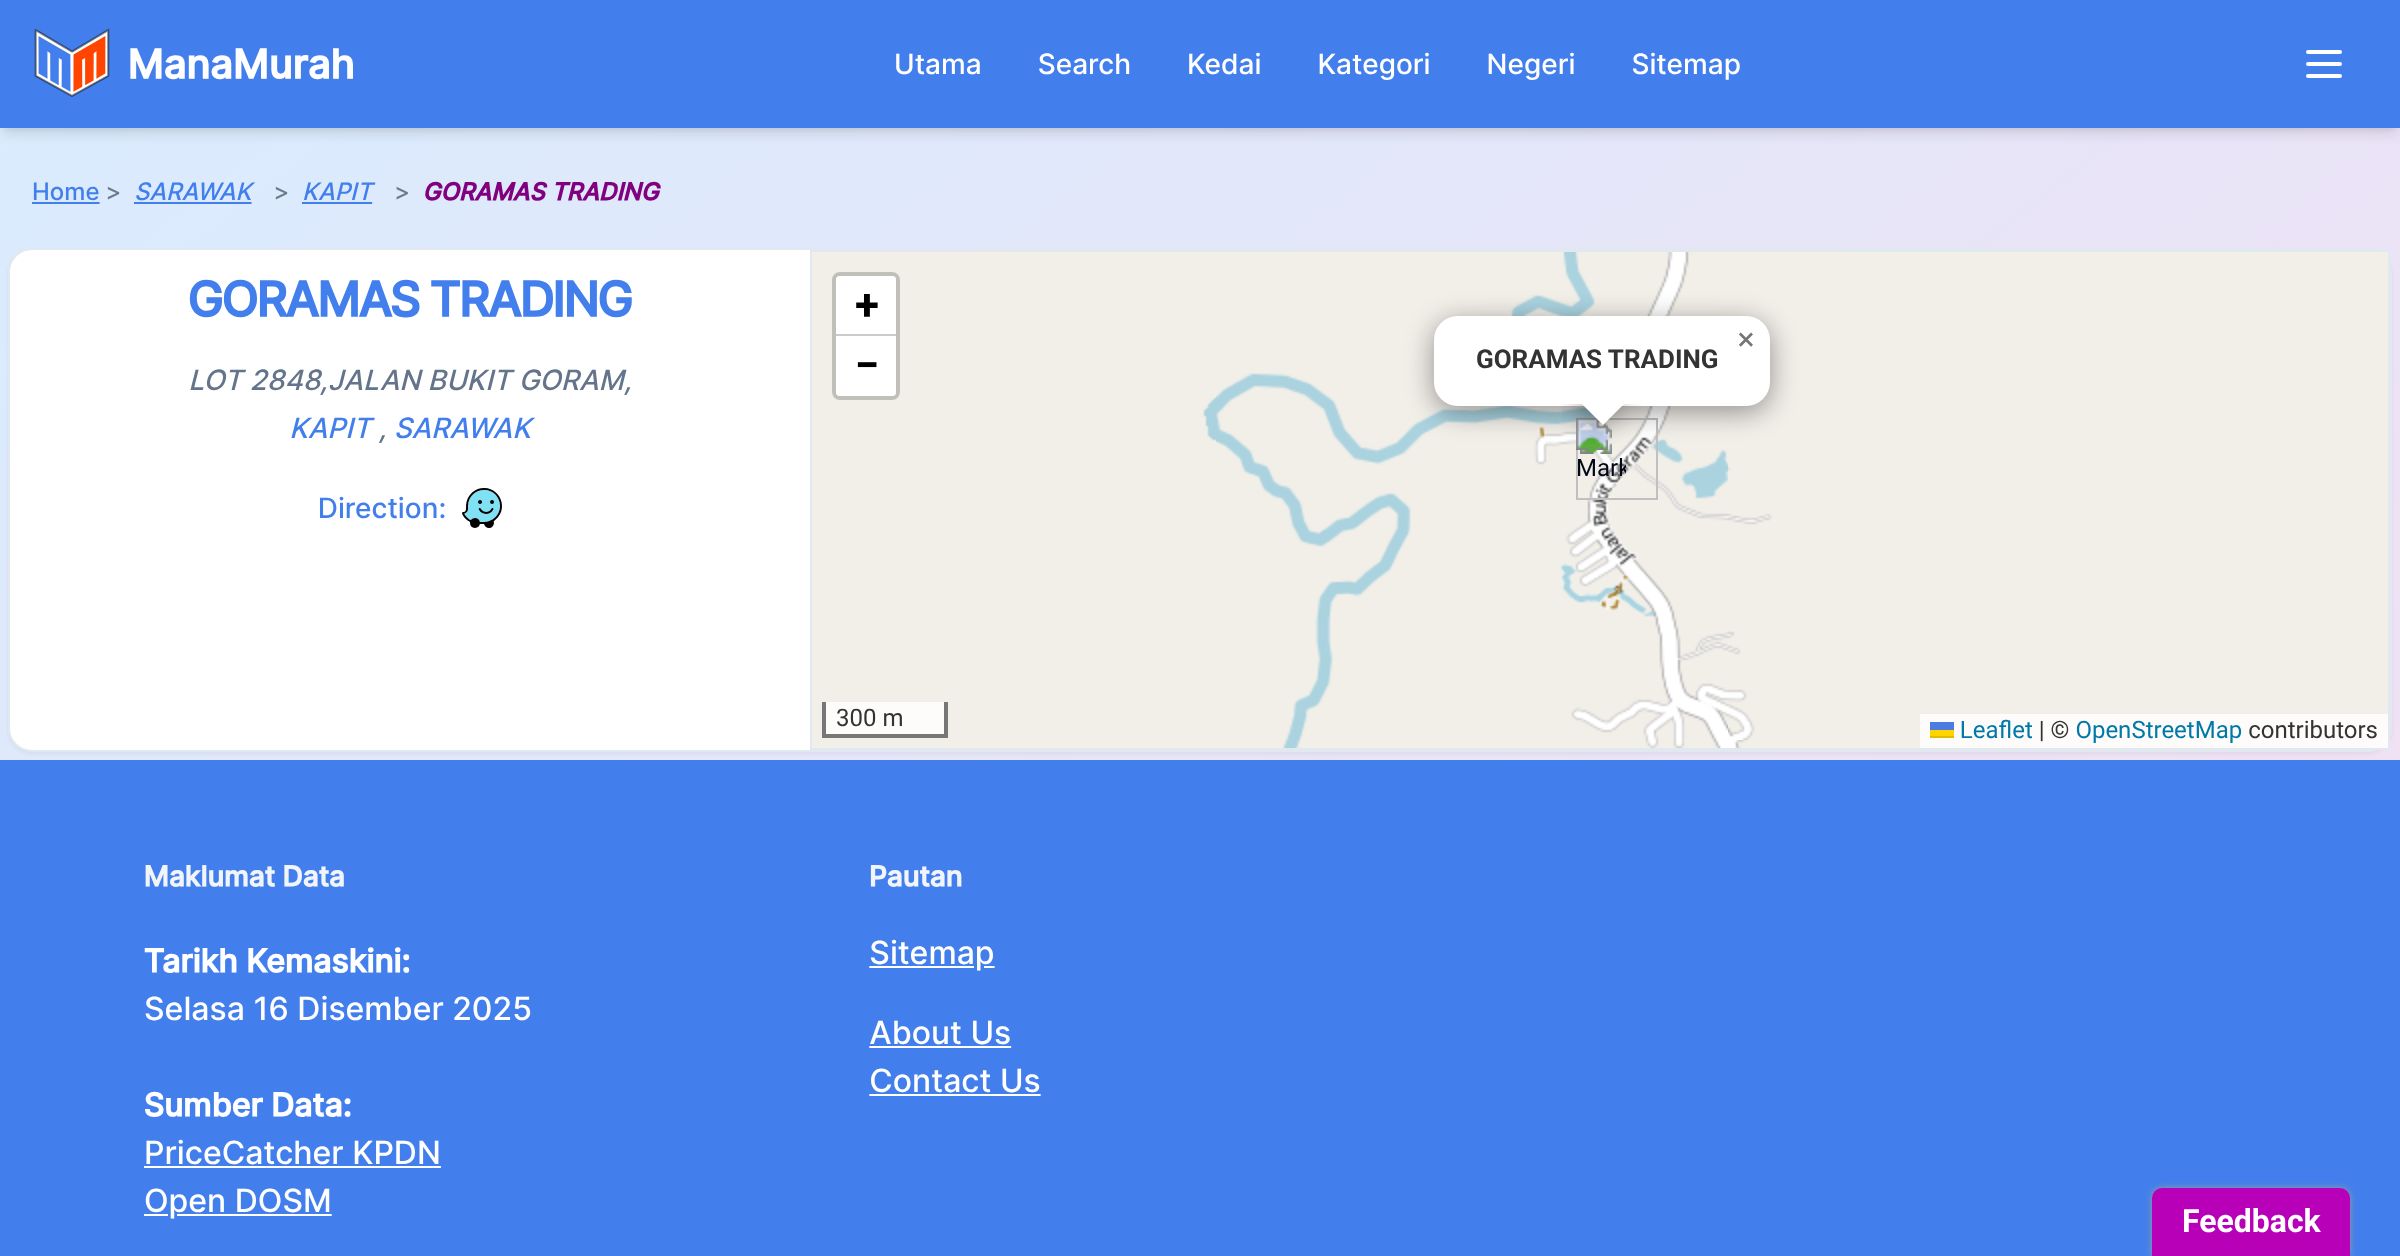Zoom out on the map
Image resolution: width=2400 pixels, height=1256 pixels.
(866, 366)
